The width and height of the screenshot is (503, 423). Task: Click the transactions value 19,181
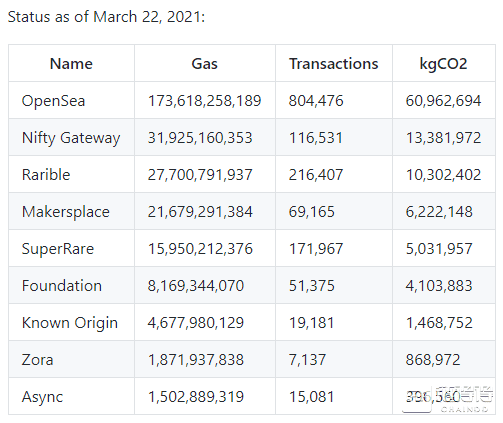pos(311,323)
